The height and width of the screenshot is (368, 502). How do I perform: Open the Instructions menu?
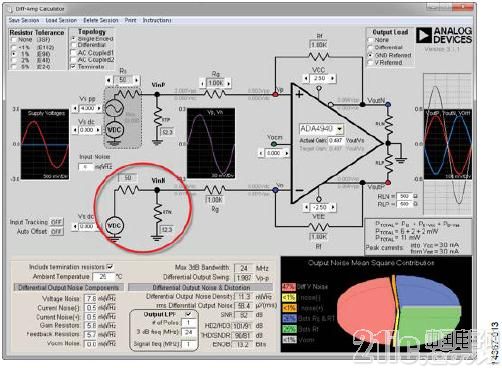click(x=157, y=20)
